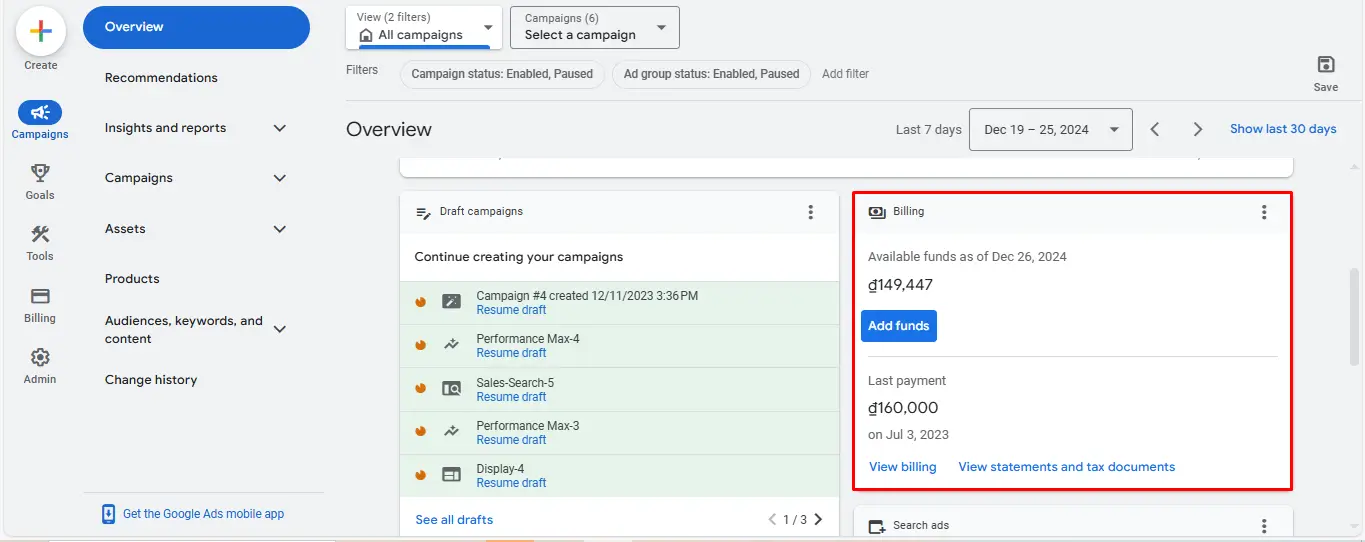This screenshot has width=1365, height=542.
Task: Click the Last 7 days label
Action: (928, 130)
